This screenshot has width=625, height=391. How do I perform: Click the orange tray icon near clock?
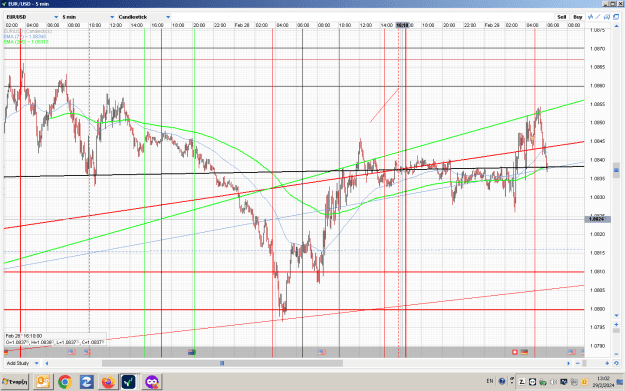(584, 382)
